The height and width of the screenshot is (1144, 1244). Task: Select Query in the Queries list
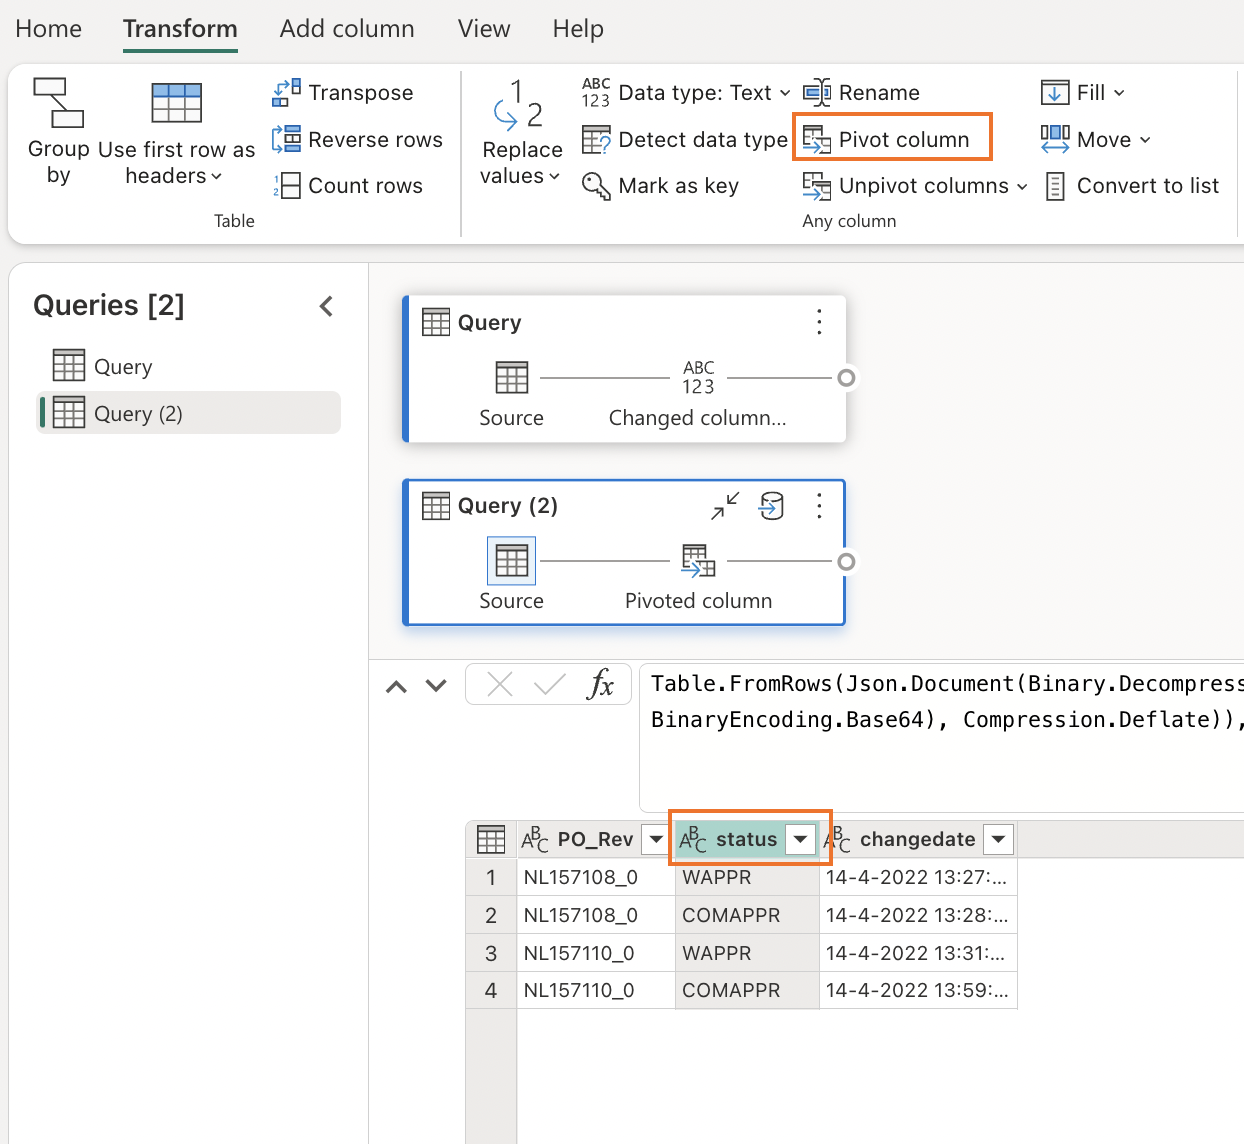(189, 366)
